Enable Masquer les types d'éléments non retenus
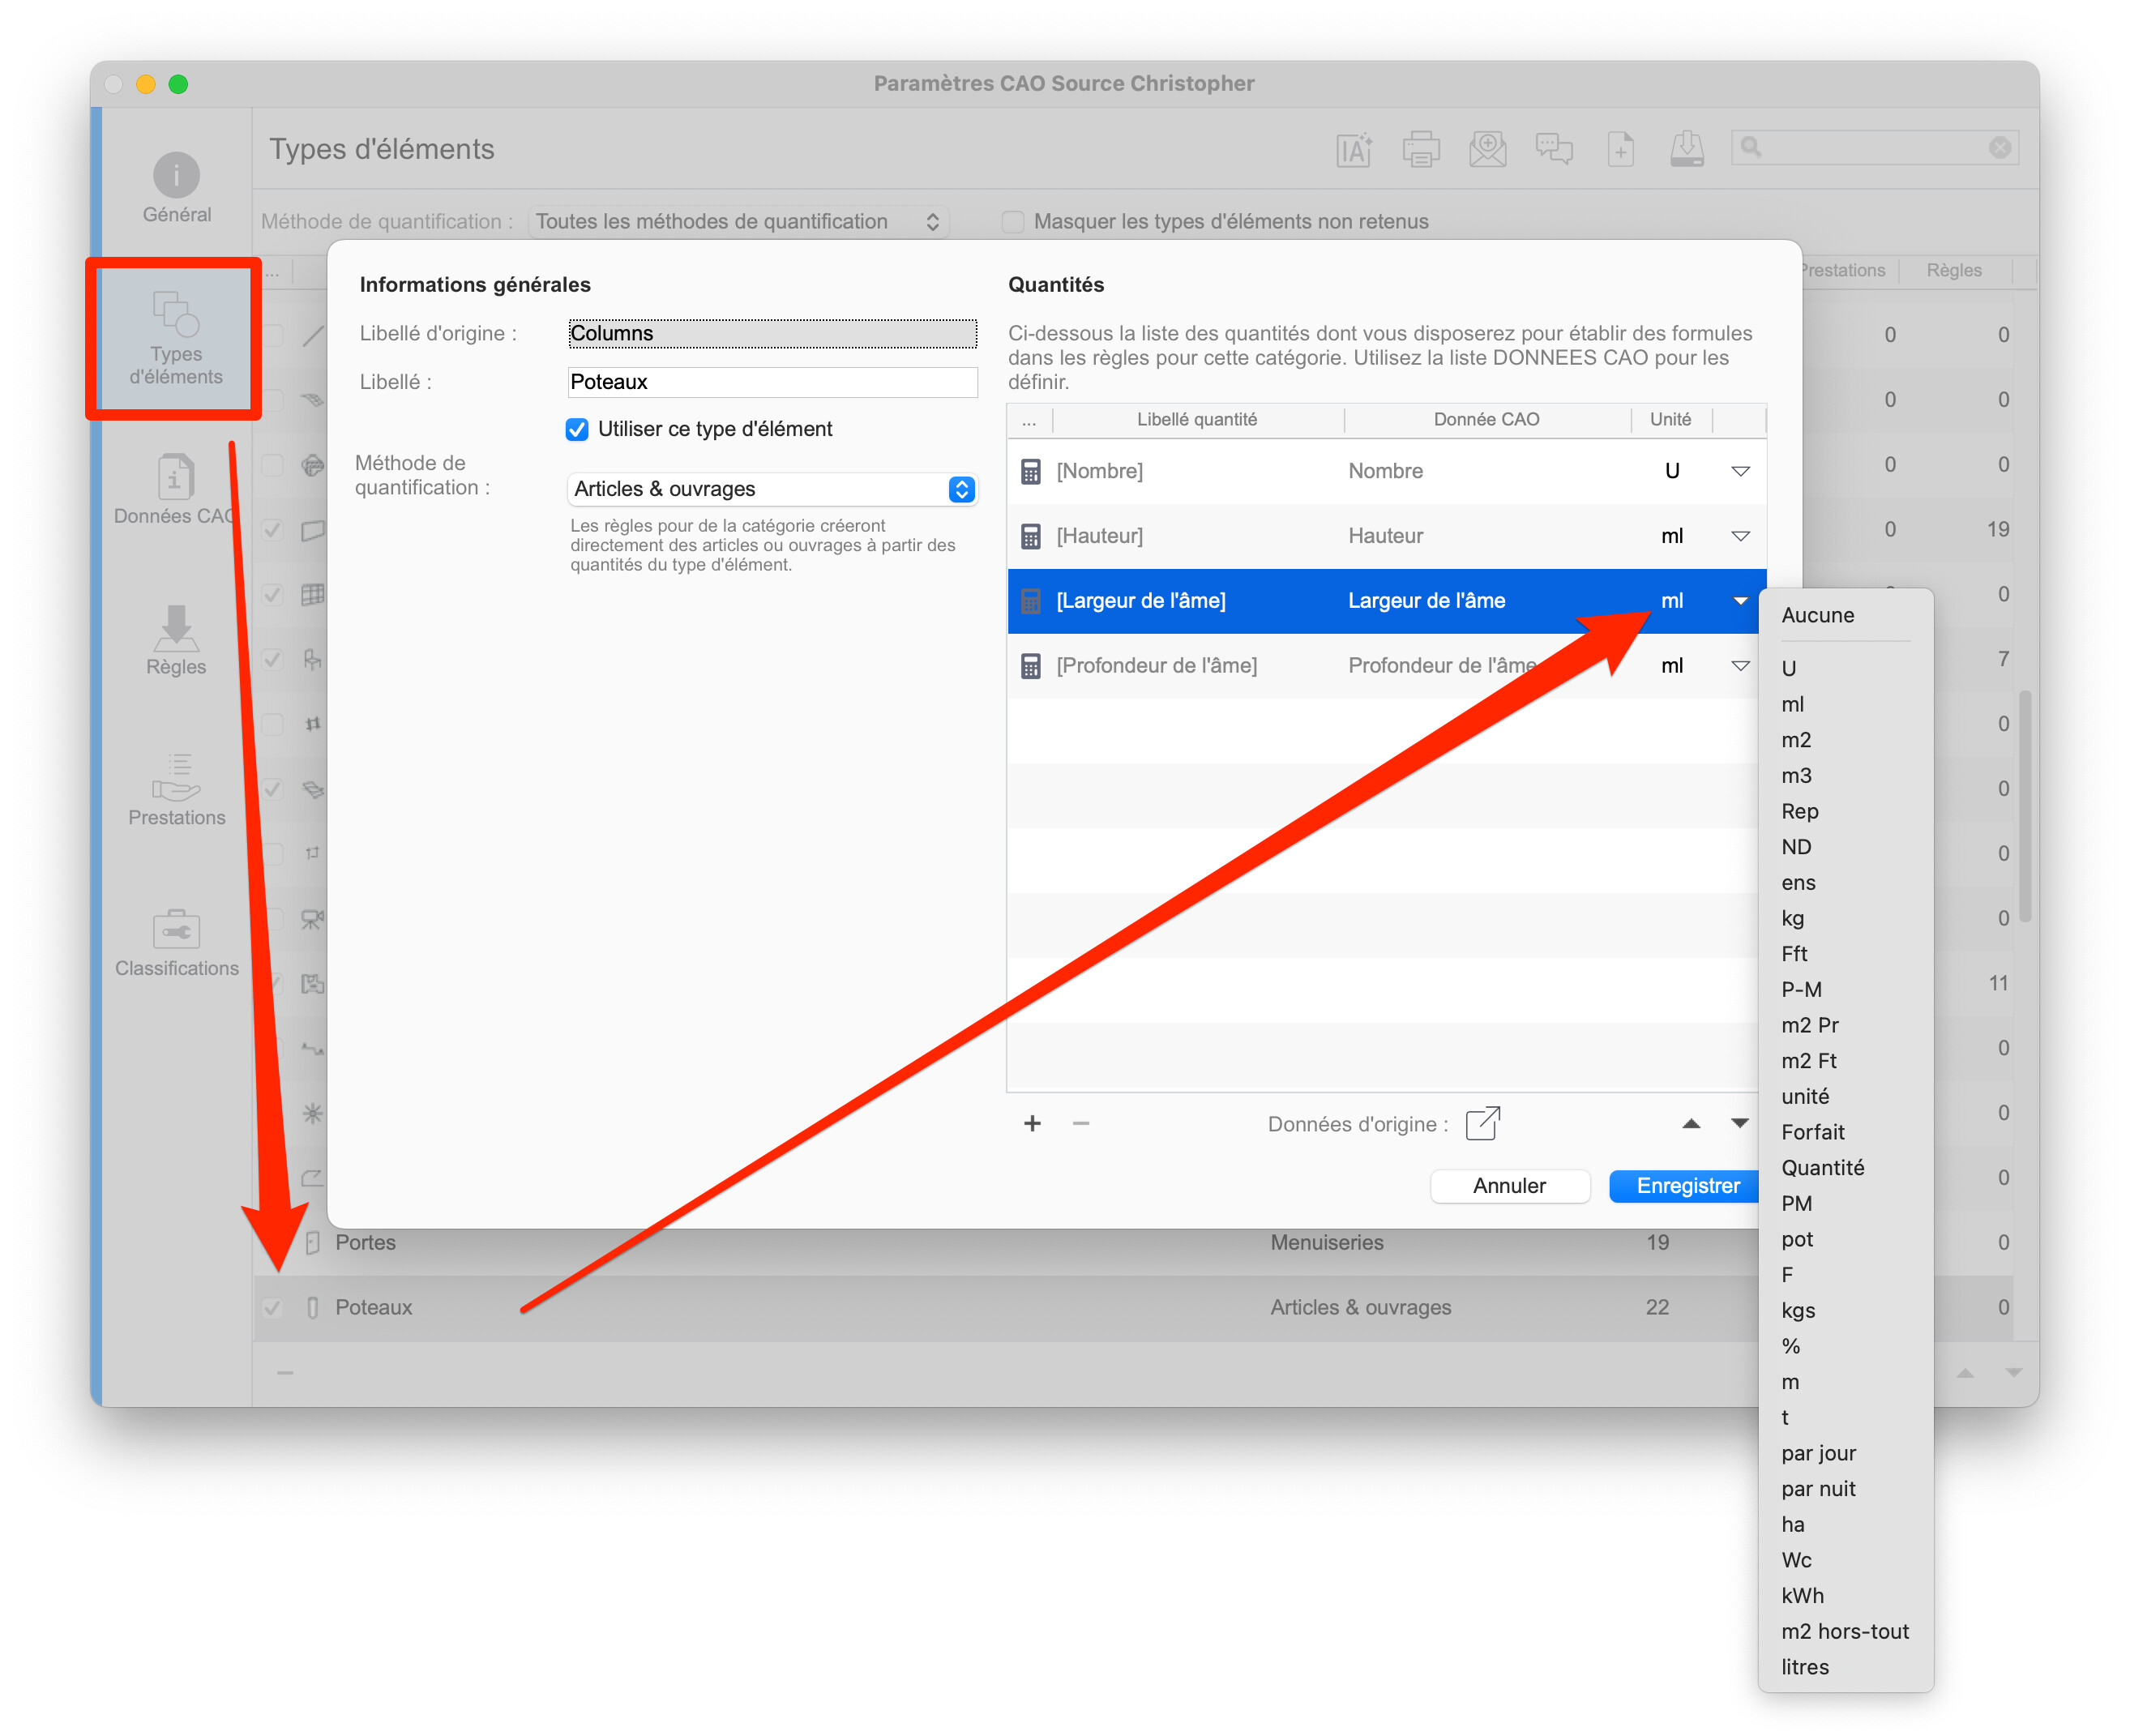 click(x=1012, y=221)
